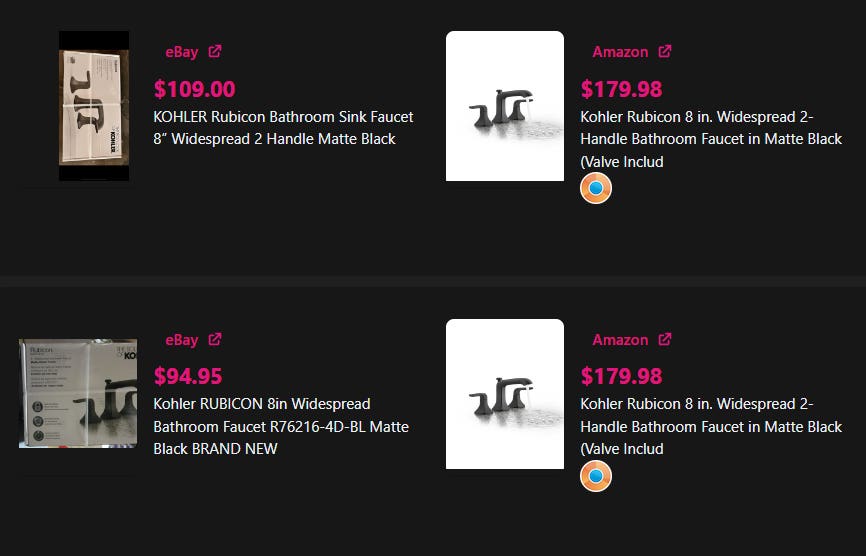Screen dimensions: 866x556
Task: Click orange circle badge in Amazon listing beside $94.95 item
Action: (x=596, y=476)
